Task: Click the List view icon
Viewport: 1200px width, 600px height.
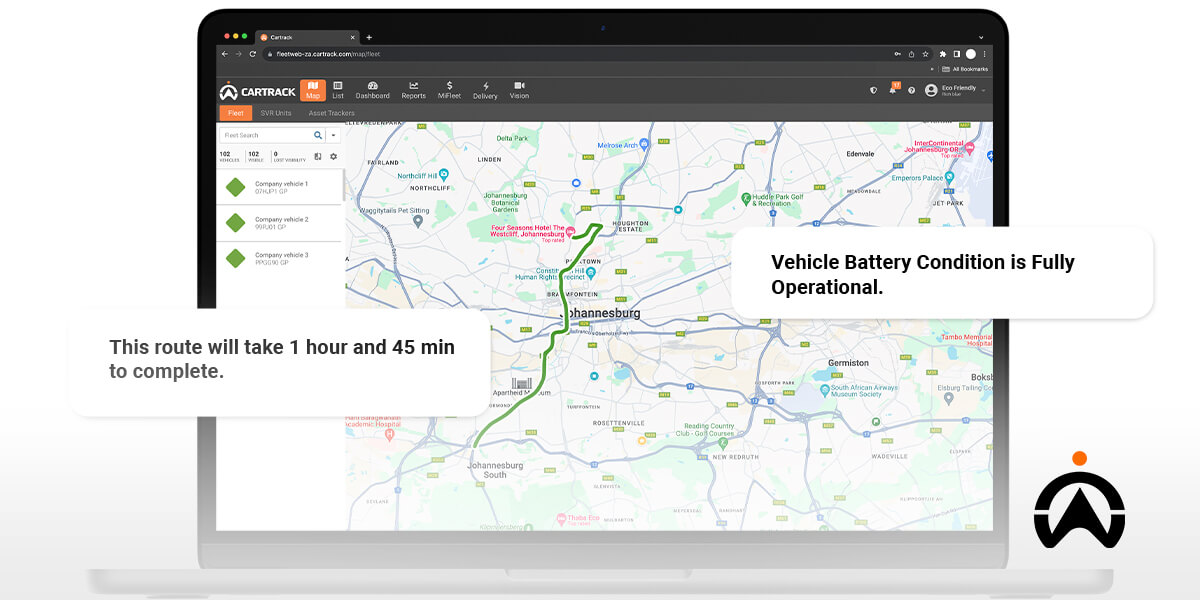Action: [337, 91]
